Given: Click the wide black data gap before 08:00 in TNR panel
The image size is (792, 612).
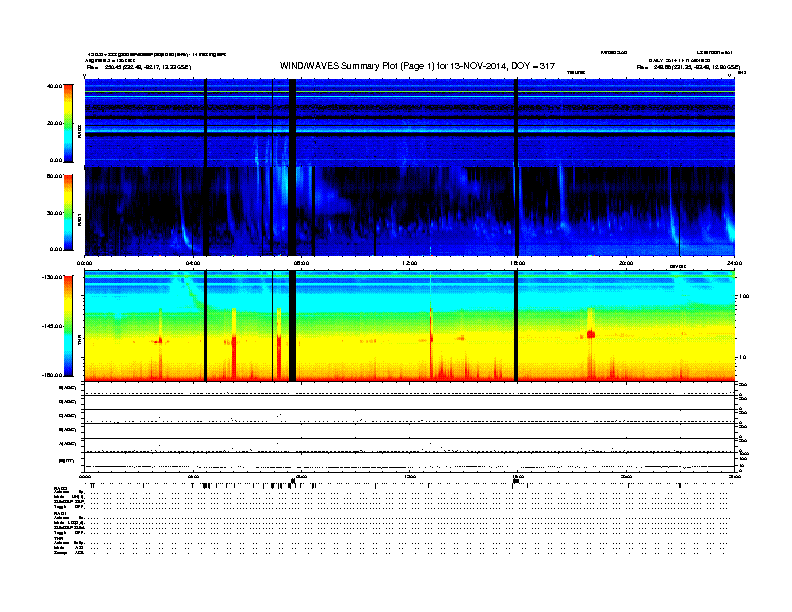Looking at the screenshot, I should pos(292,326).
